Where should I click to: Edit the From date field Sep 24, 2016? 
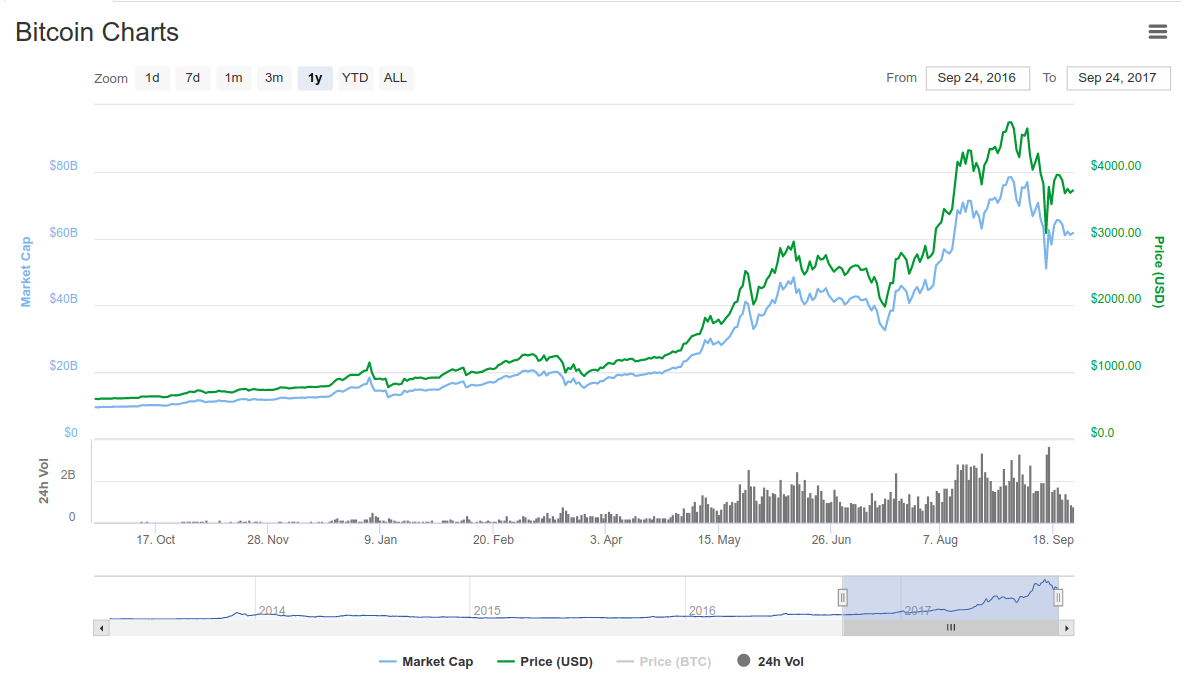tap(977, 78)
